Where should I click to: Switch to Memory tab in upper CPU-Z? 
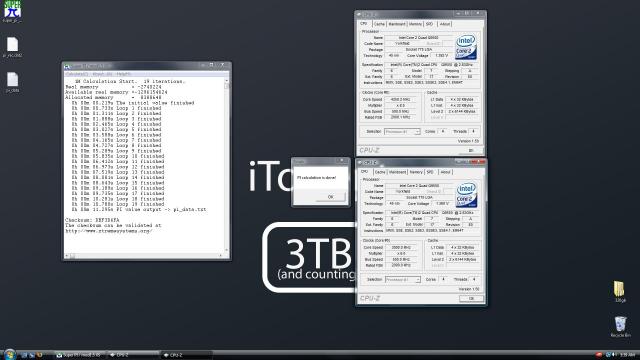pos(415,24)
